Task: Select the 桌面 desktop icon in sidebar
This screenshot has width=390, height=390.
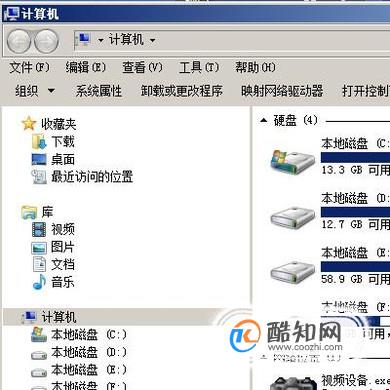Action: [x=39, y=159]
